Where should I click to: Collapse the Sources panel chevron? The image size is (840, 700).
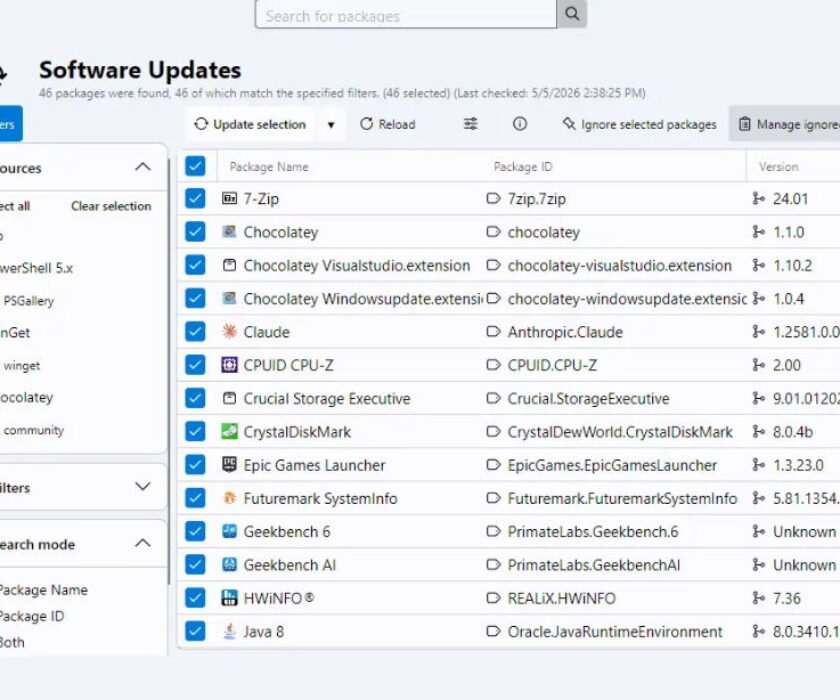pos(142,167)
